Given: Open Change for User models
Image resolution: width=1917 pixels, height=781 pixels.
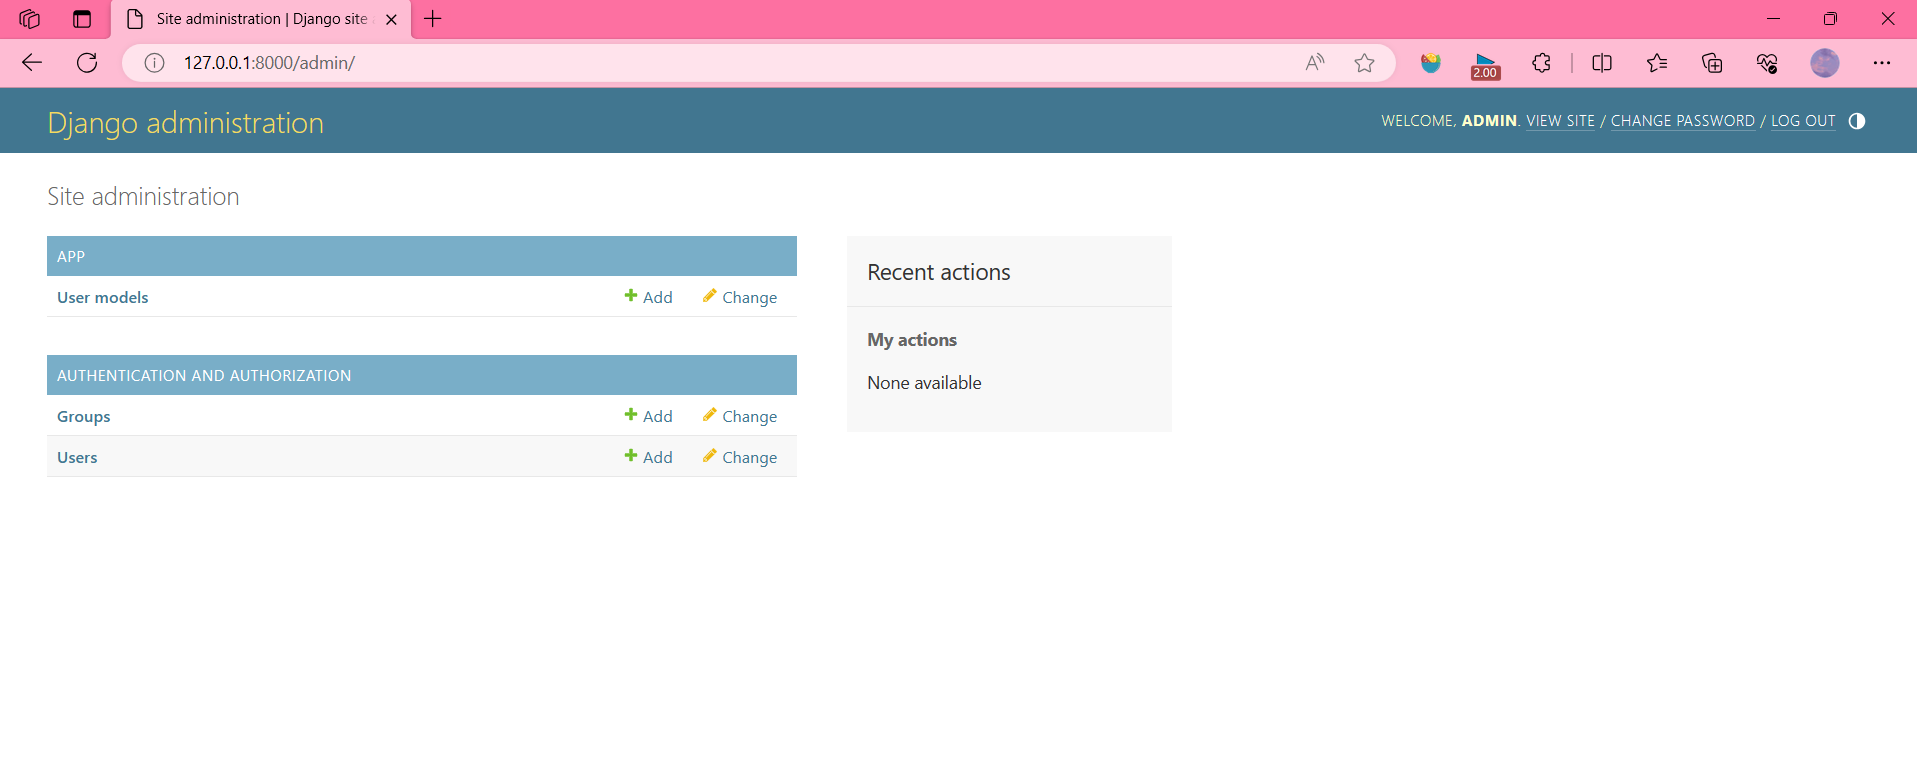Looking at the screenshot, I should (x=740, y=297).
